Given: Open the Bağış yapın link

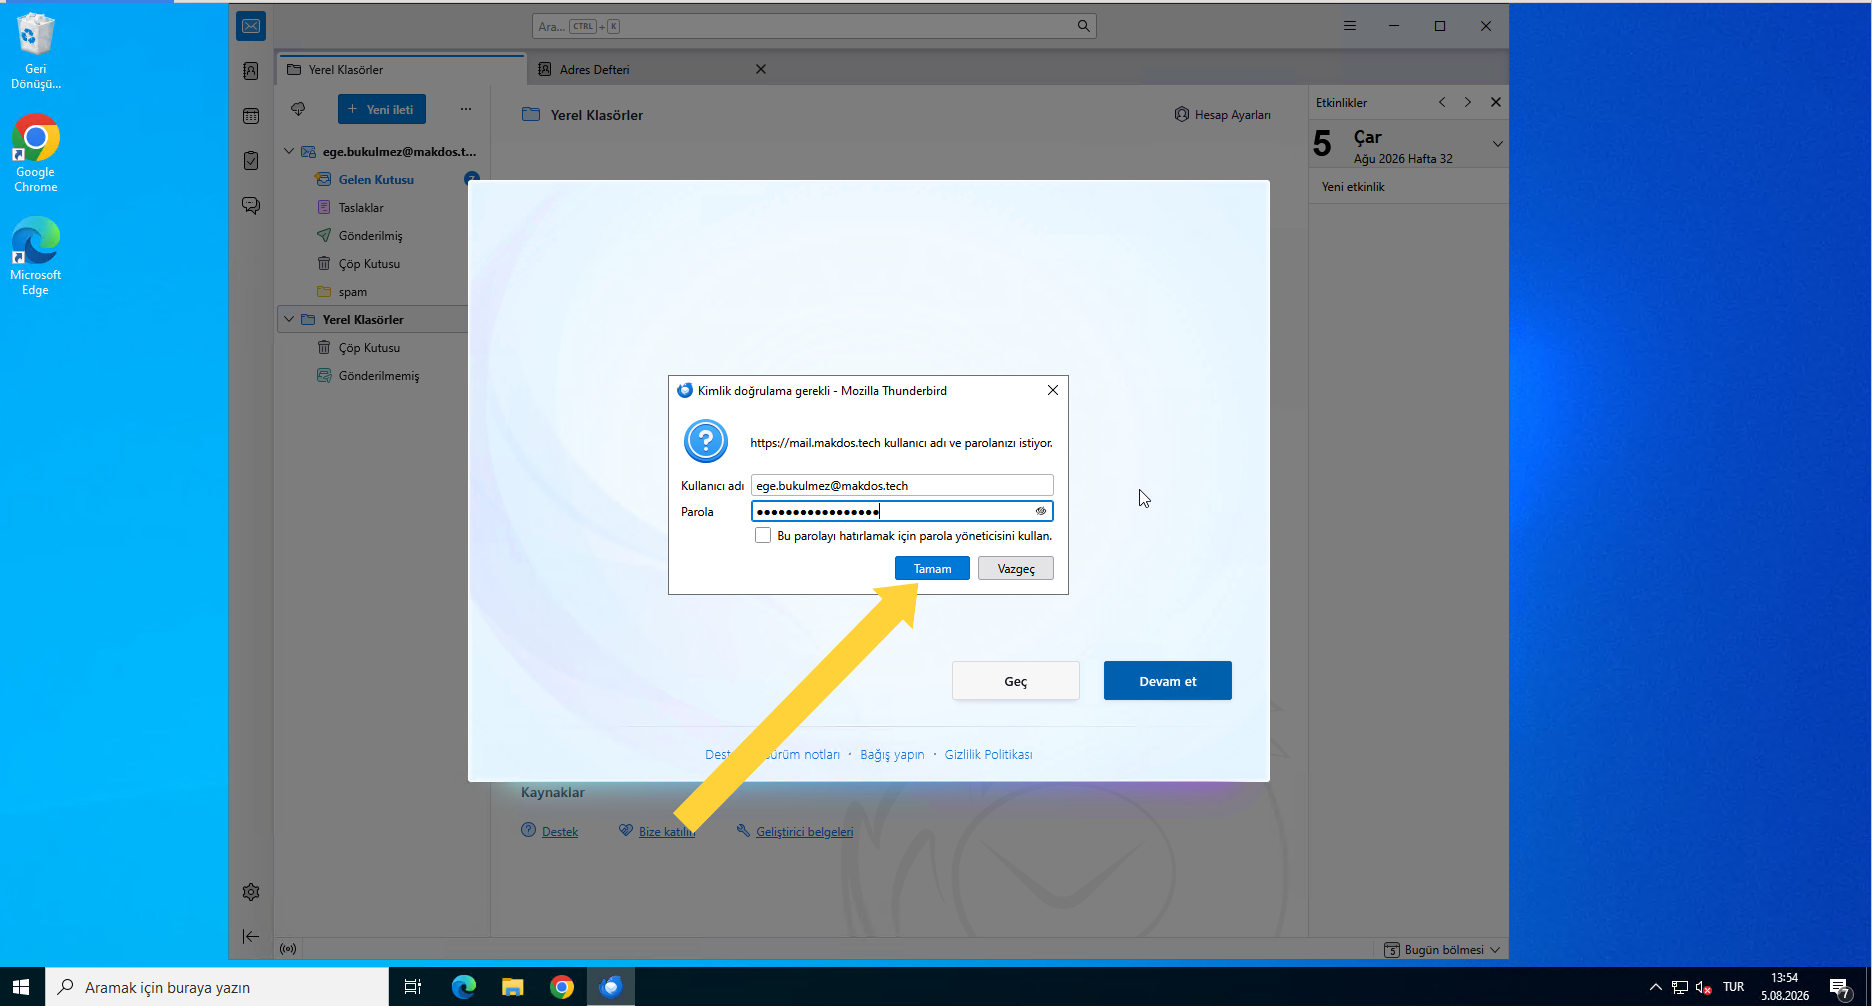Looking at the screenshot, I should tap(892, 755).
